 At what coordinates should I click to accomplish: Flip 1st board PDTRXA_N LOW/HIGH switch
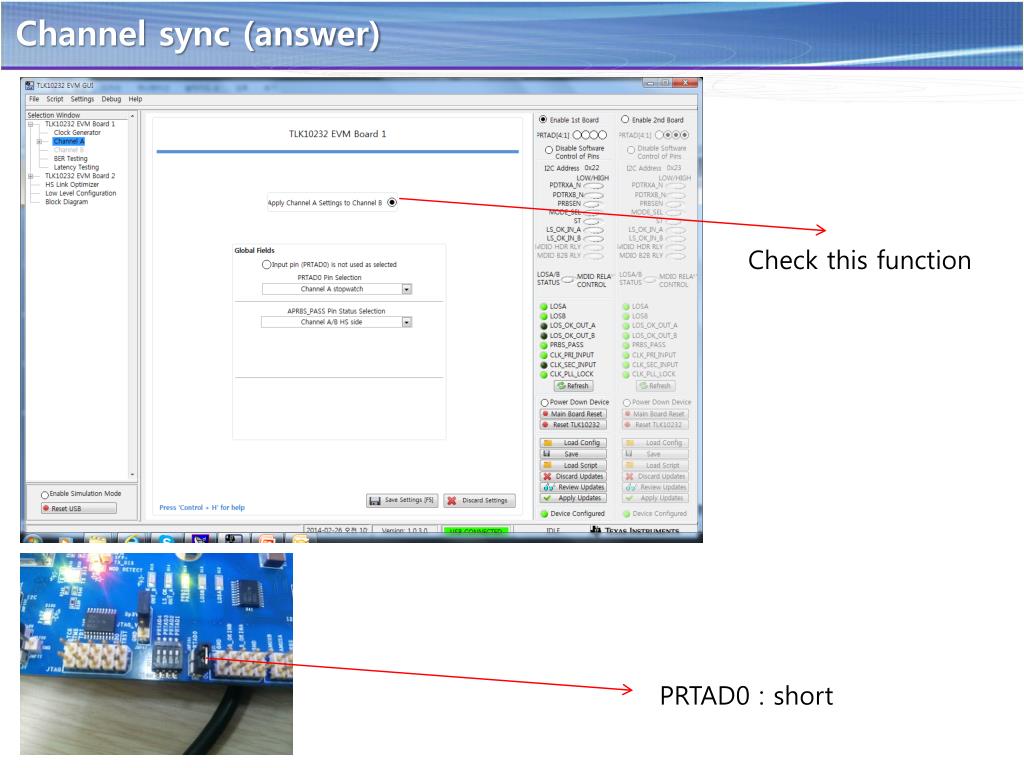(593, 186)
